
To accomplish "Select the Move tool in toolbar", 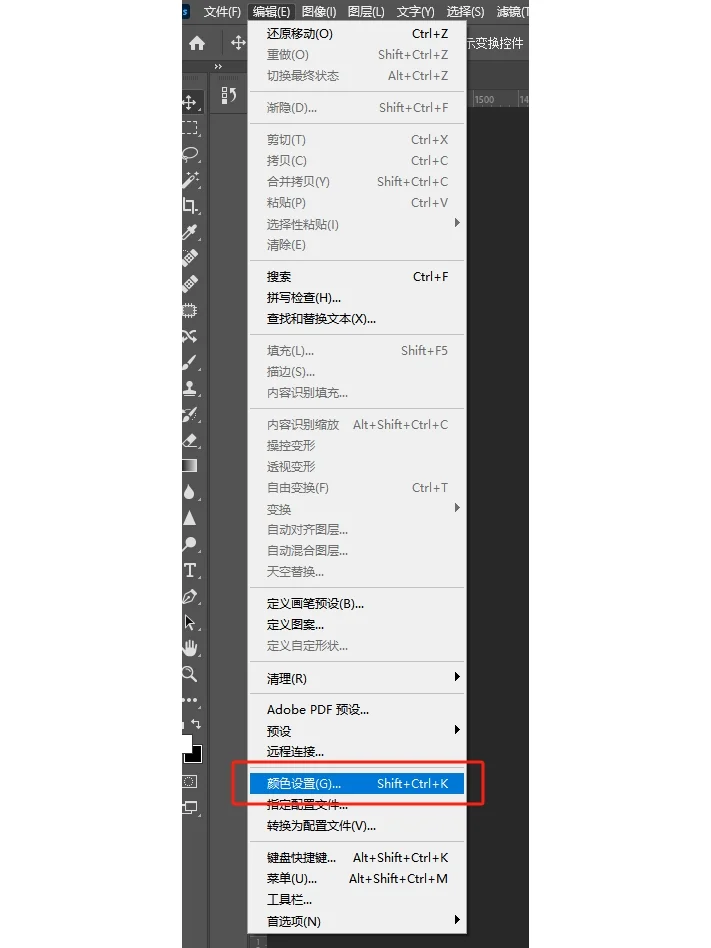I will tap(189, 102).
